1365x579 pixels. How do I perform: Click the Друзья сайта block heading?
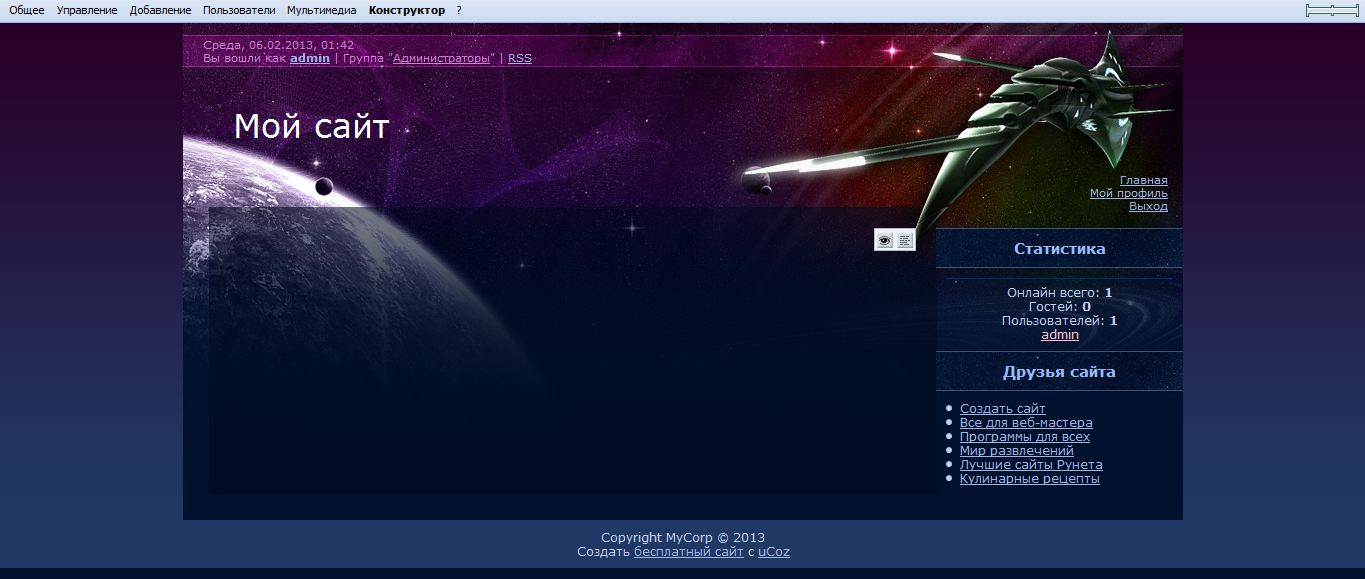tap(1059, 372)
